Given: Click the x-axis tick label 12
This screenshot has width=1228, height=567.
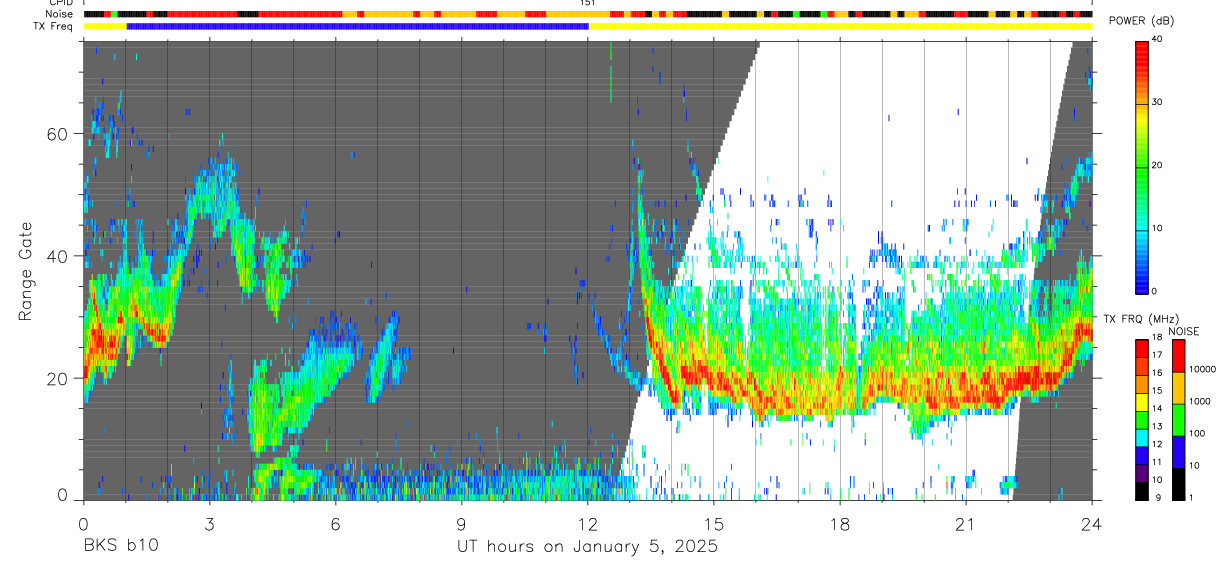Looking at the screenshot, I should (x=587, y=525).
